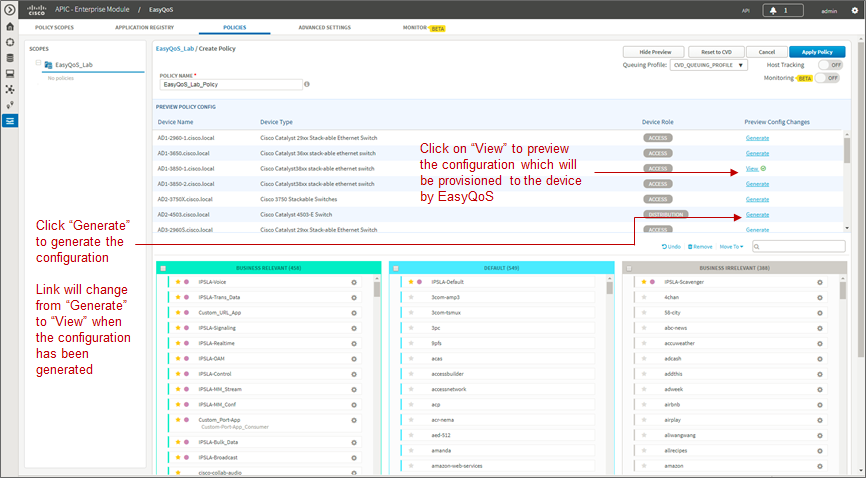
Task: Click the Remove button
Action: [x=700, y=247]
